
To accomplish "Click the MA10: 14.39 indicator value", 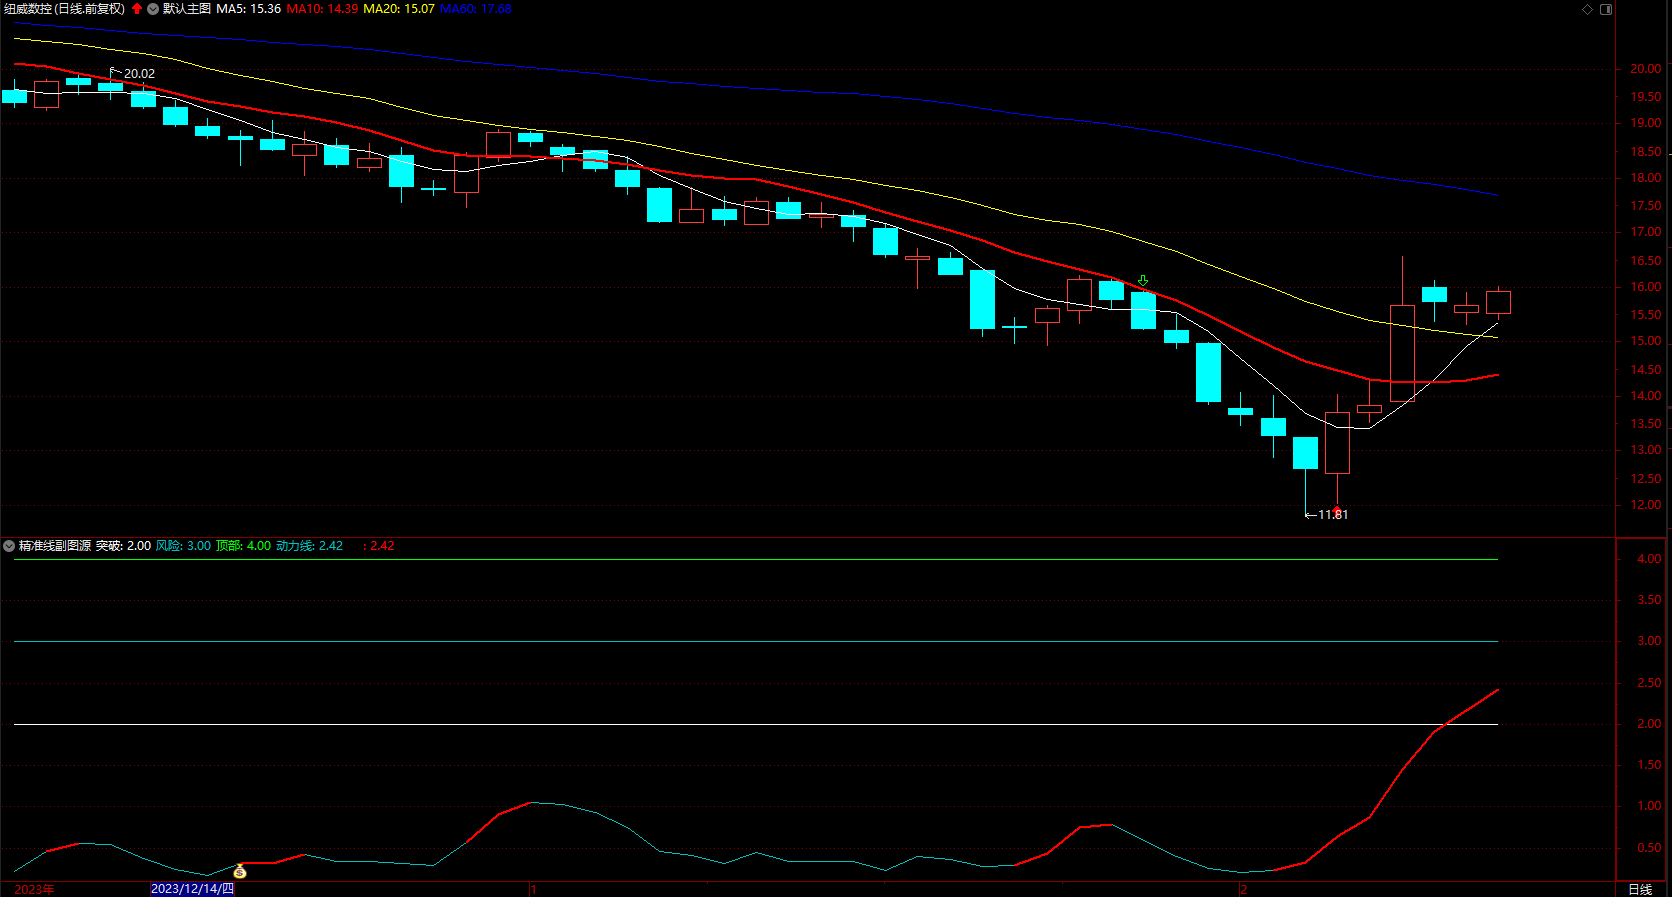I will click(x=322, y=9).
